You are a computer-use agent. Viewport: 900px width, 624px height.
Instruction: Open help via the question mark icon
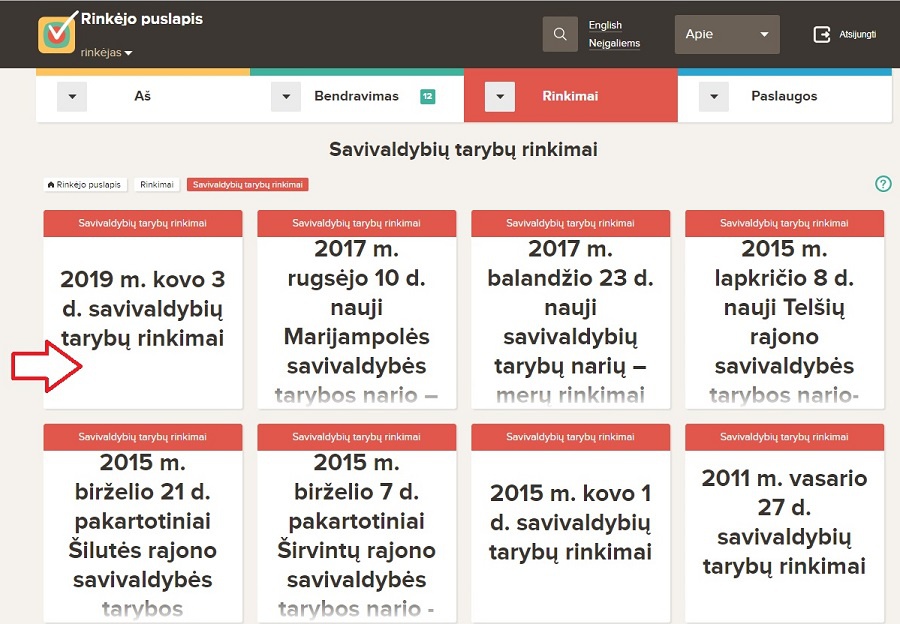883,184
